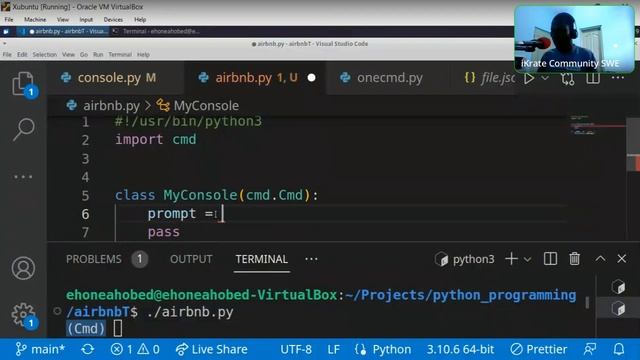Change the LF end of line sequence
Image resolution: width=640 pixels, height=360 pixels.
point(333,349)
